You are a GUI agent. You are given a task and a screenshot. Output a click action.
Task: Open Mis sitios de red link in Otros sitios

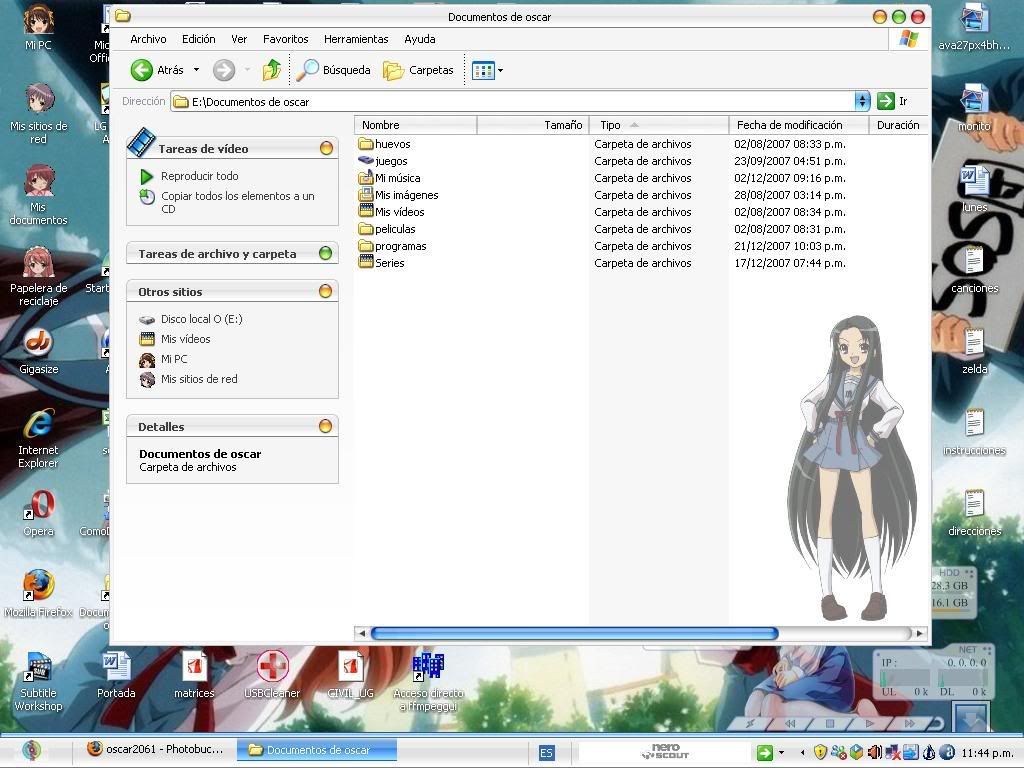click(x=199, y=379)
